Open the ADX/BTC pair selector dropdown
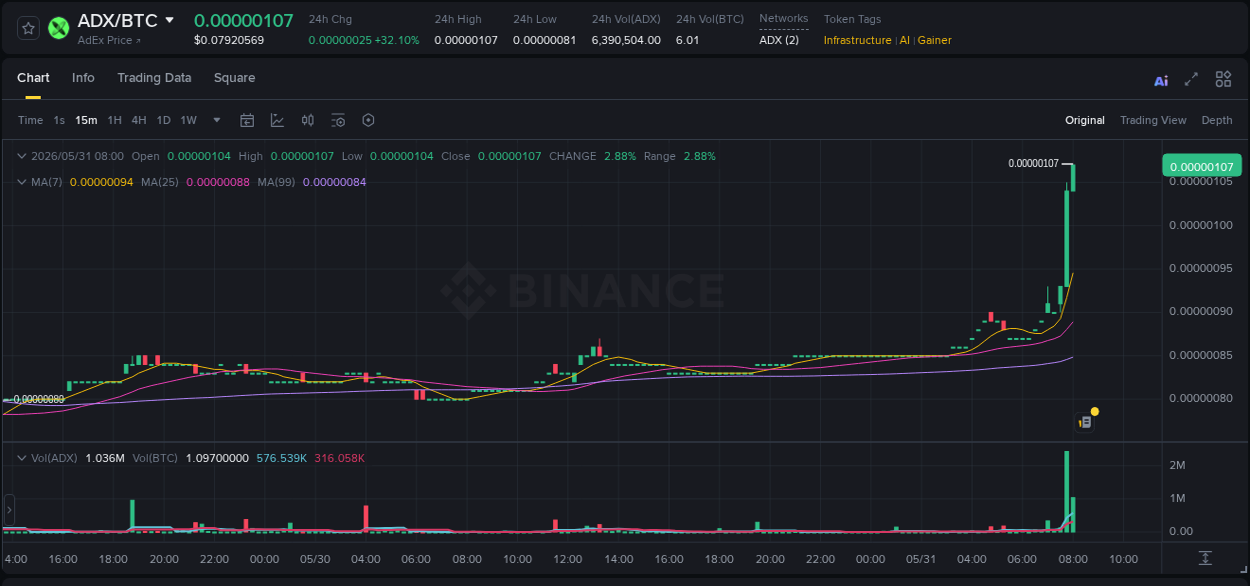Screen dimensions: 1250x586 [169, 20]
